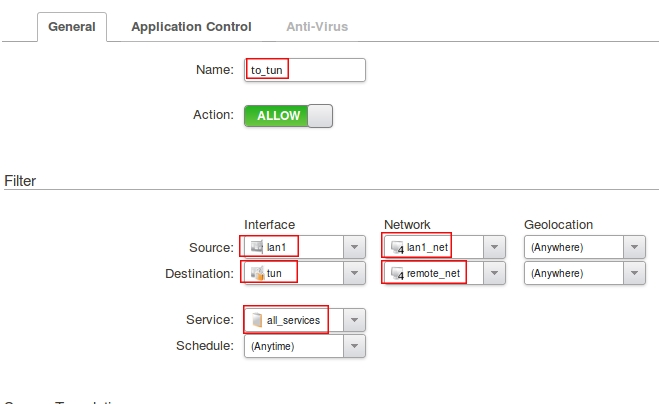Click the lan1 interface icon in Source
This screenshot has height=404, width=659.
257,247
